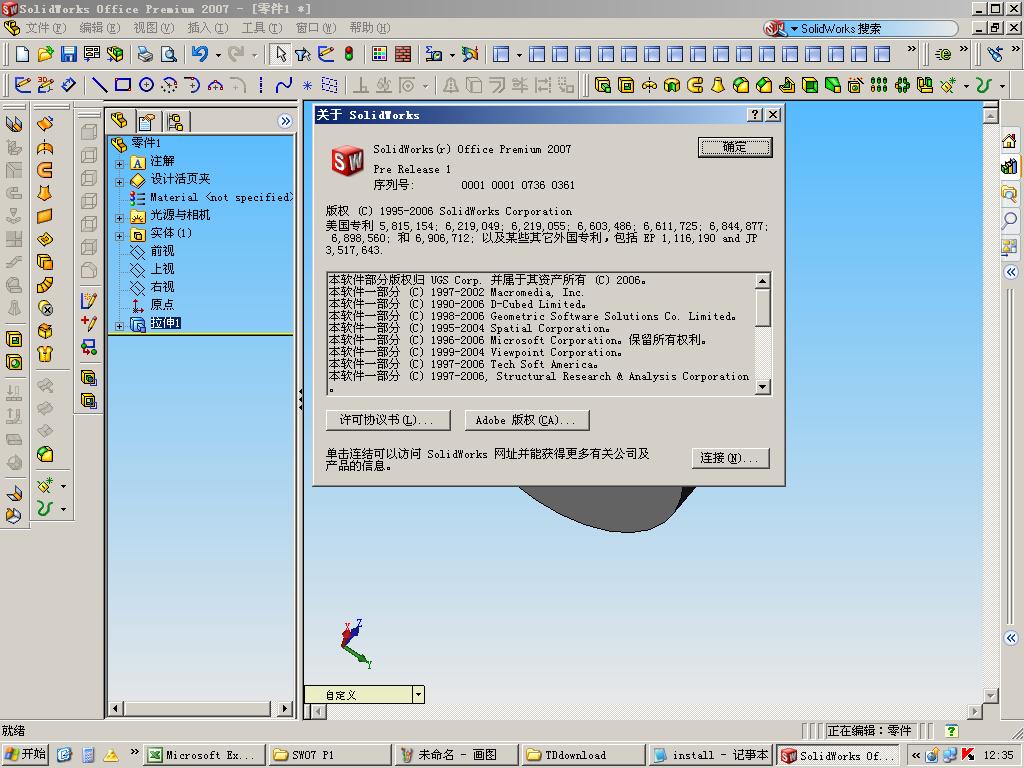The height and width of the screenshot is (768, 1024).
Task: Expand the 拉伸1 feature node
Action: [120, 326]
